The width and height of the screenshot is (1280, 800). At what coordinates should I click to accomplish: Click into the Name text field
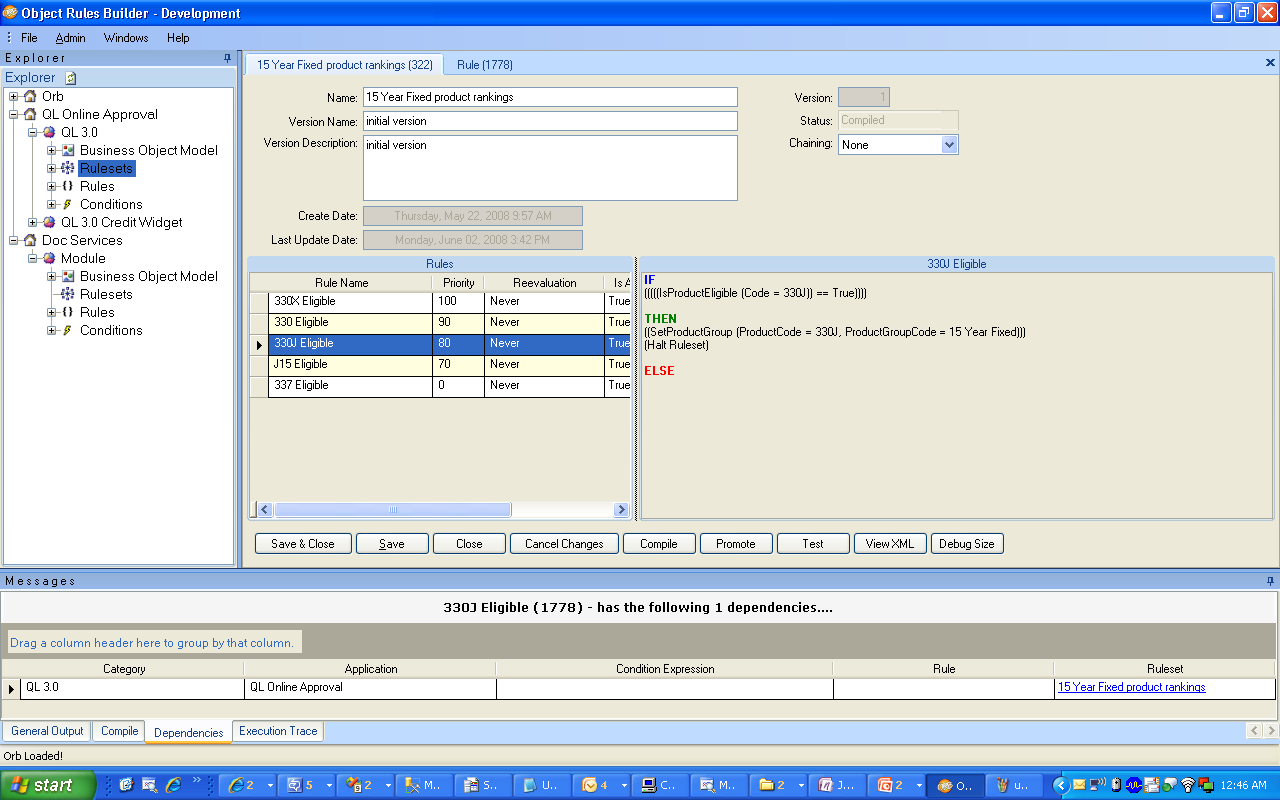pos(550,97)
